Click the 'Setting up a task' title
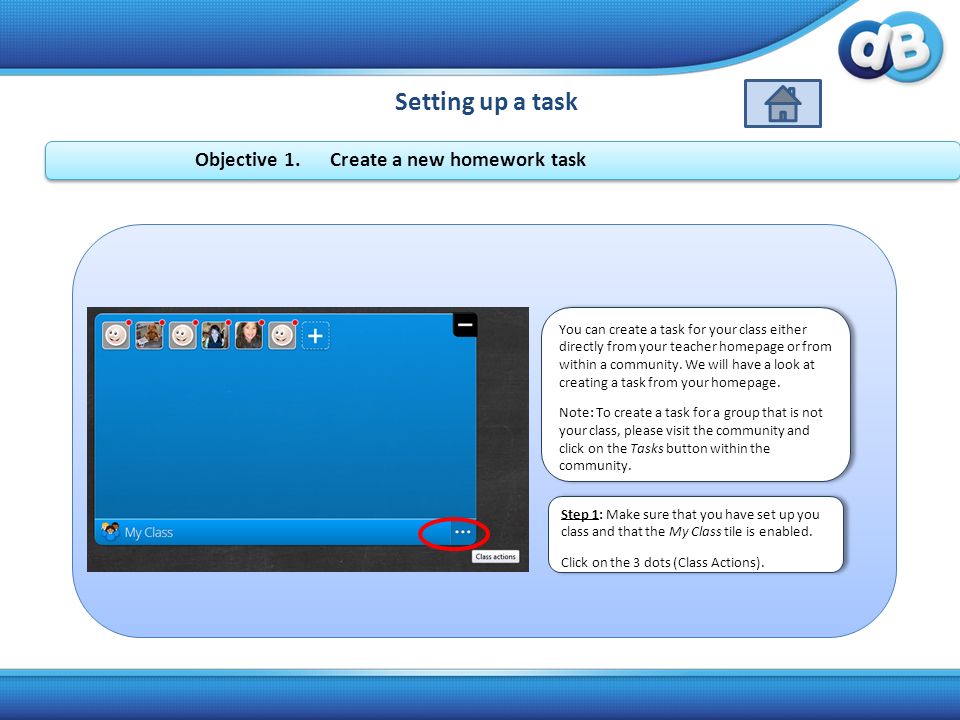This screenshot has width=960, height=720. click(486, 102)
